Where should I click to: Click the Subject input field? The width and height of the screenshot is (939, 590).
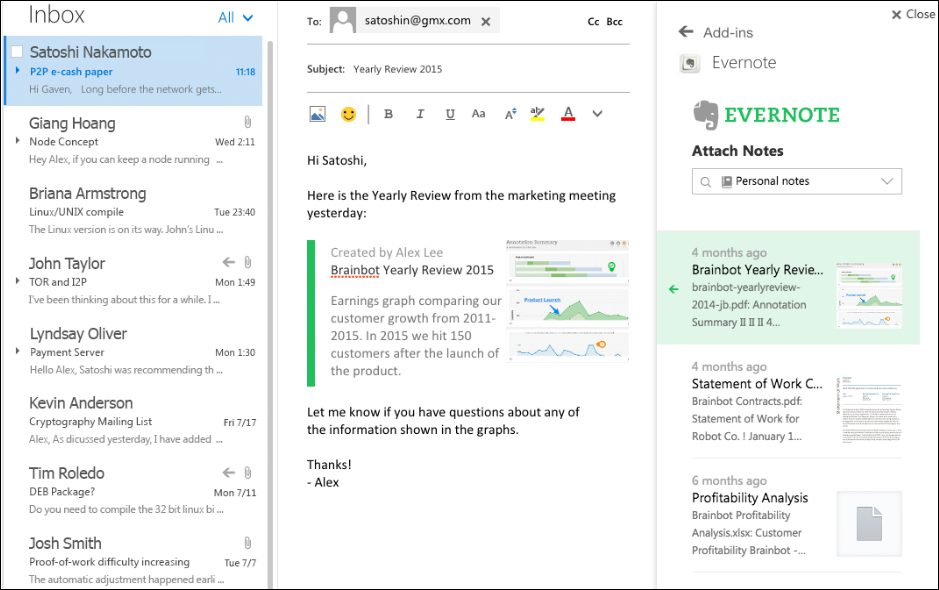(x=450, y=70)
